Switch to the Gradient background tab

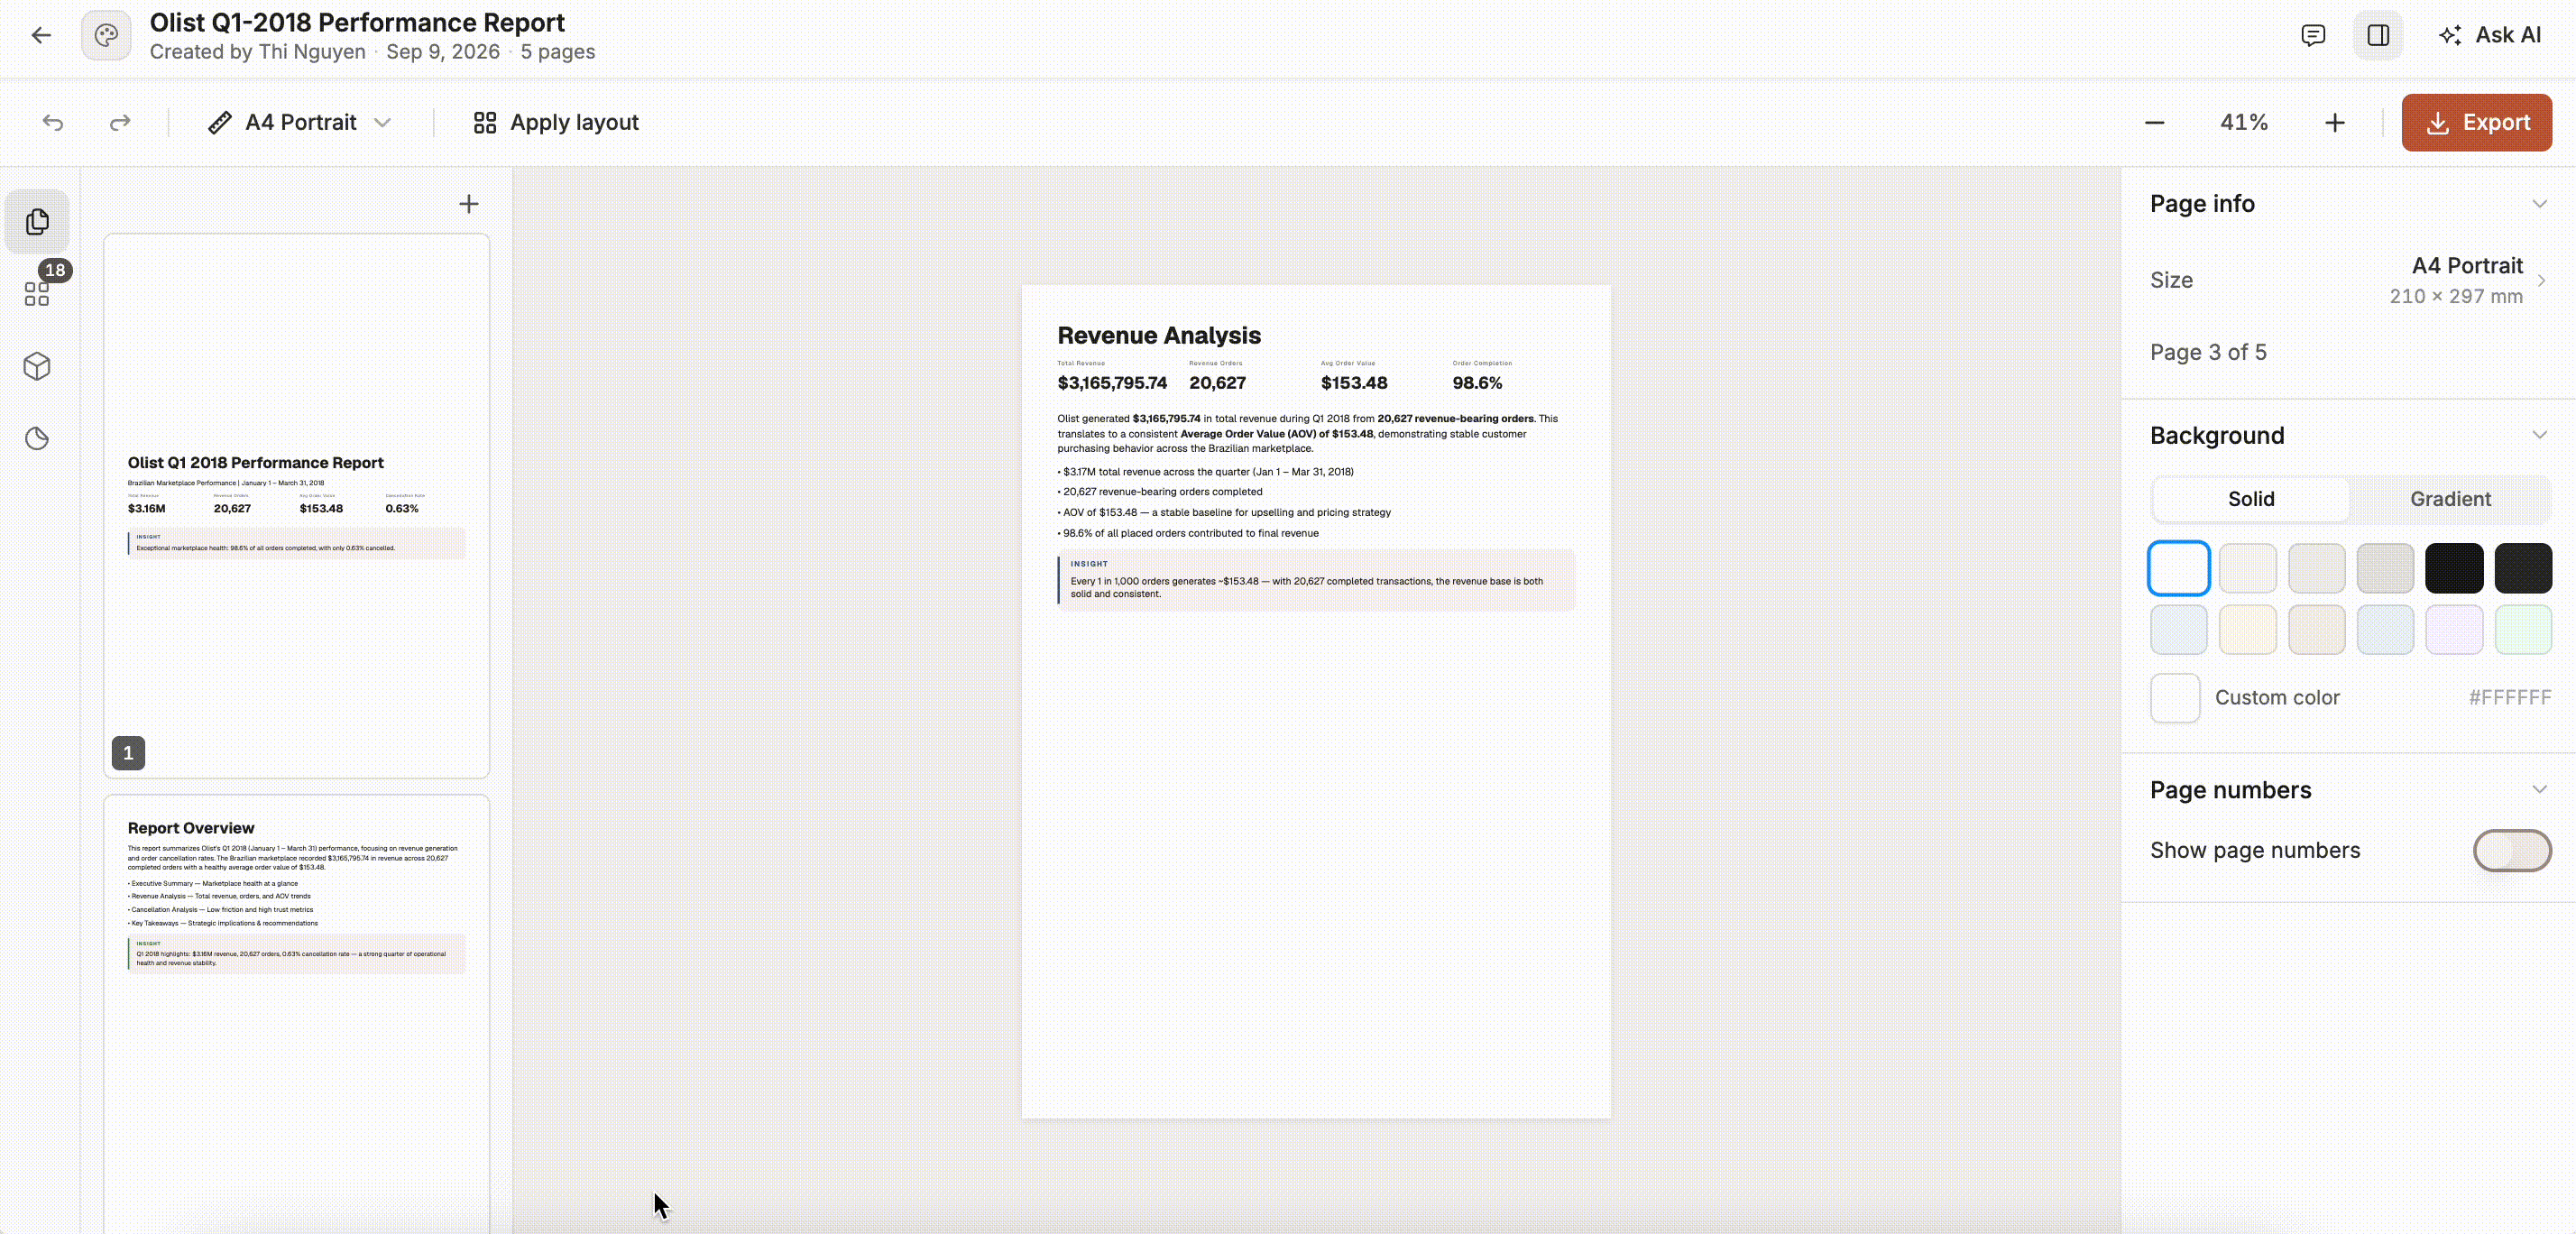2450,499
